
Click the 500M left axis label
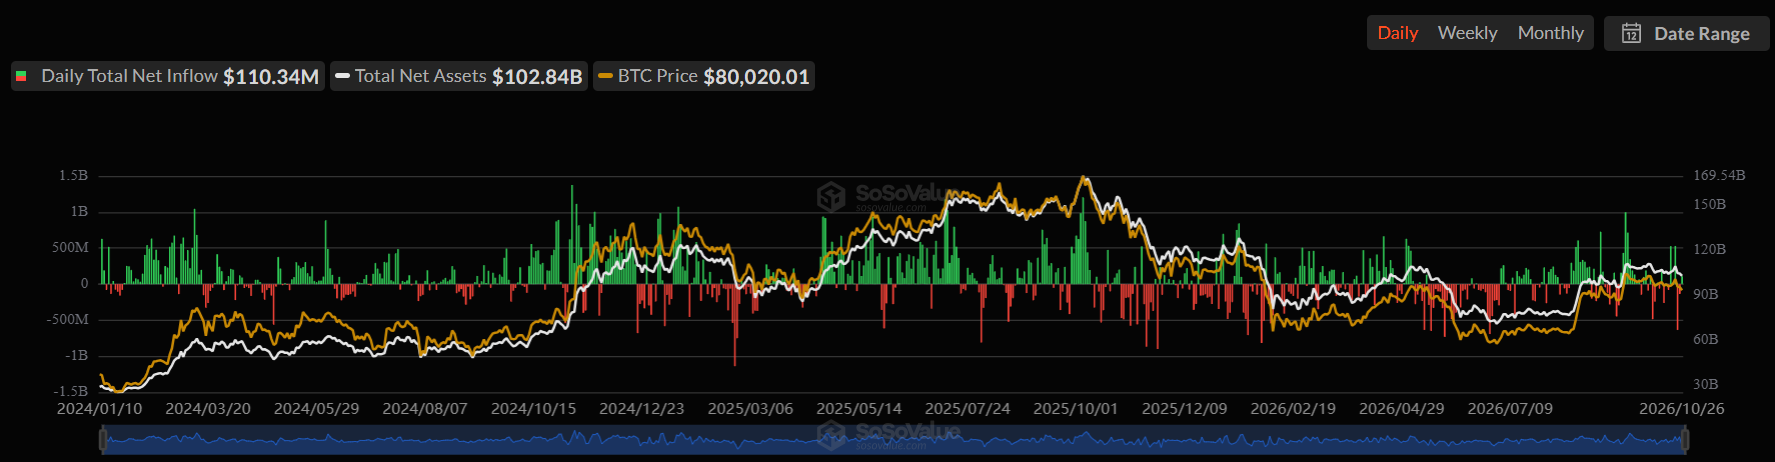point(70,247)
